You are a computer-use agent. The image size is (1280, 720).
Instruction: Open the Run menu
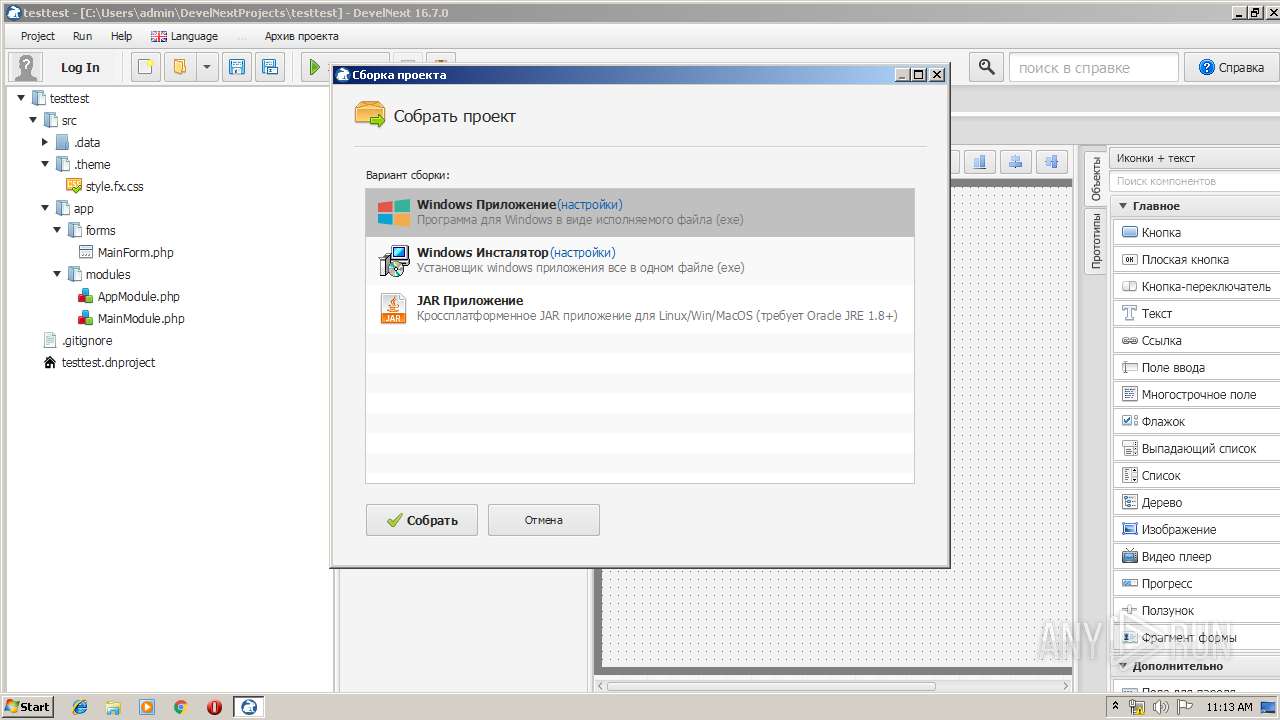point(82,36)
